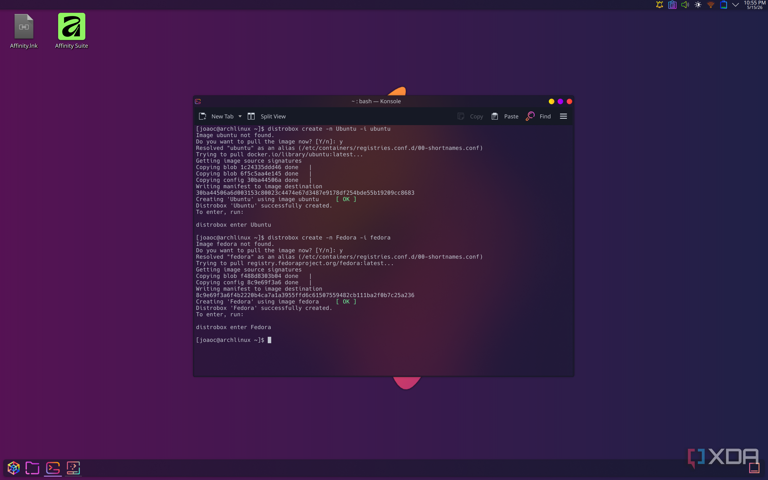
Task: Open the Konsole hamburger menu
Action: [563, 117]
